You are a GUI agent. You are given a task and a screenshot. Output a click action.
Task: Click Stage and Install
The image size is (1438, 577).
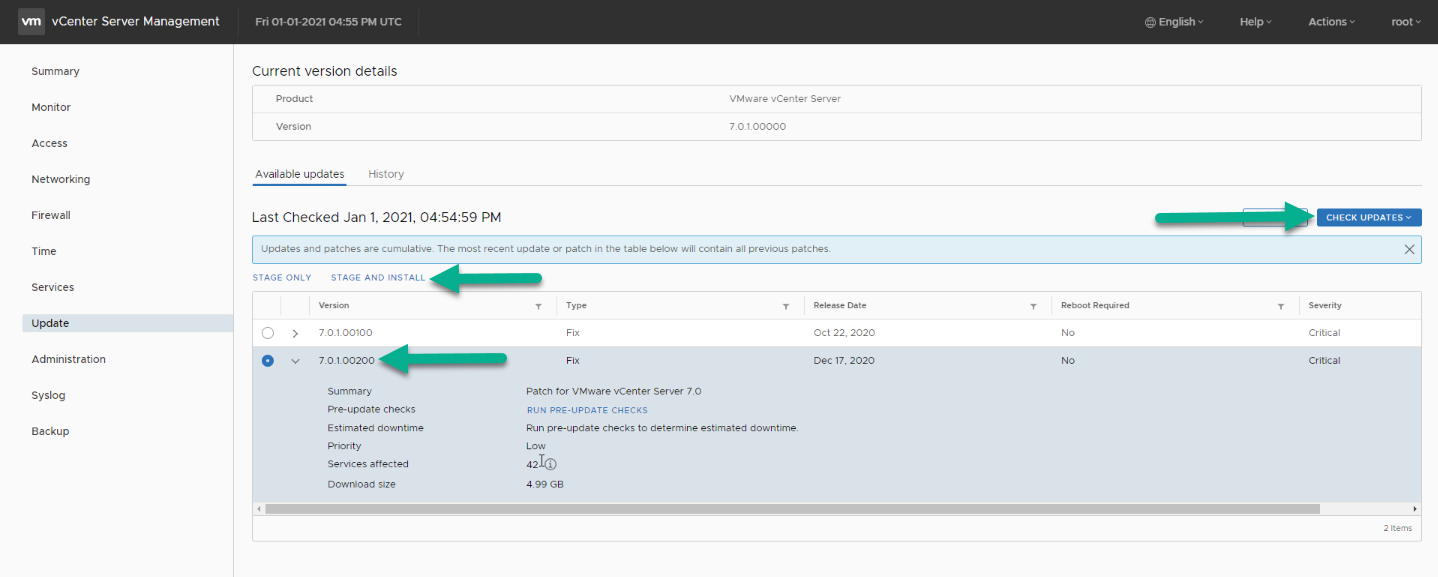(378, 277)
